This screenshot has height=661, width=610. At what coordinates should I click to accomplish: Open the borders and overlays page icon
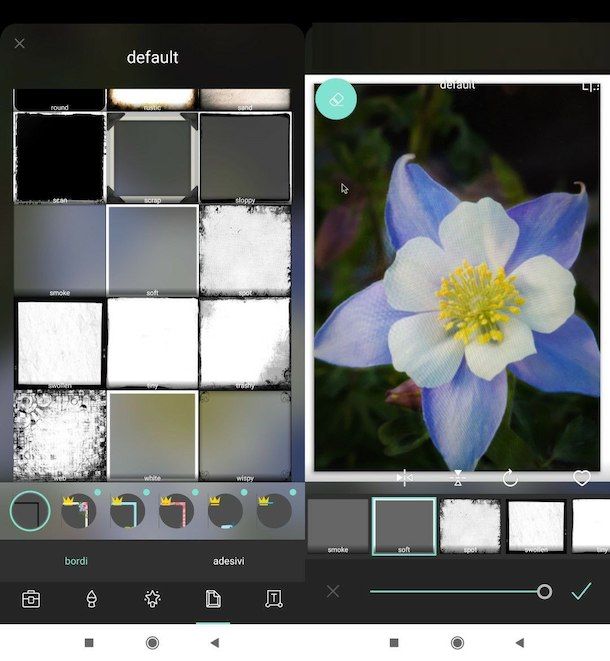(213, 599)
